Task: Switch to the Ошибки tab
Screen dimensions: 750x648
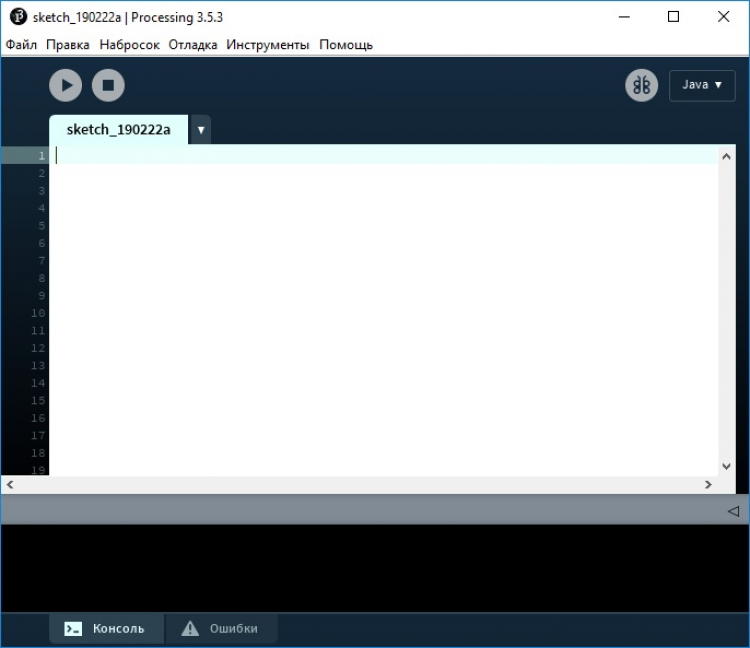Action: pyautogui.click(x=221, y=628)
